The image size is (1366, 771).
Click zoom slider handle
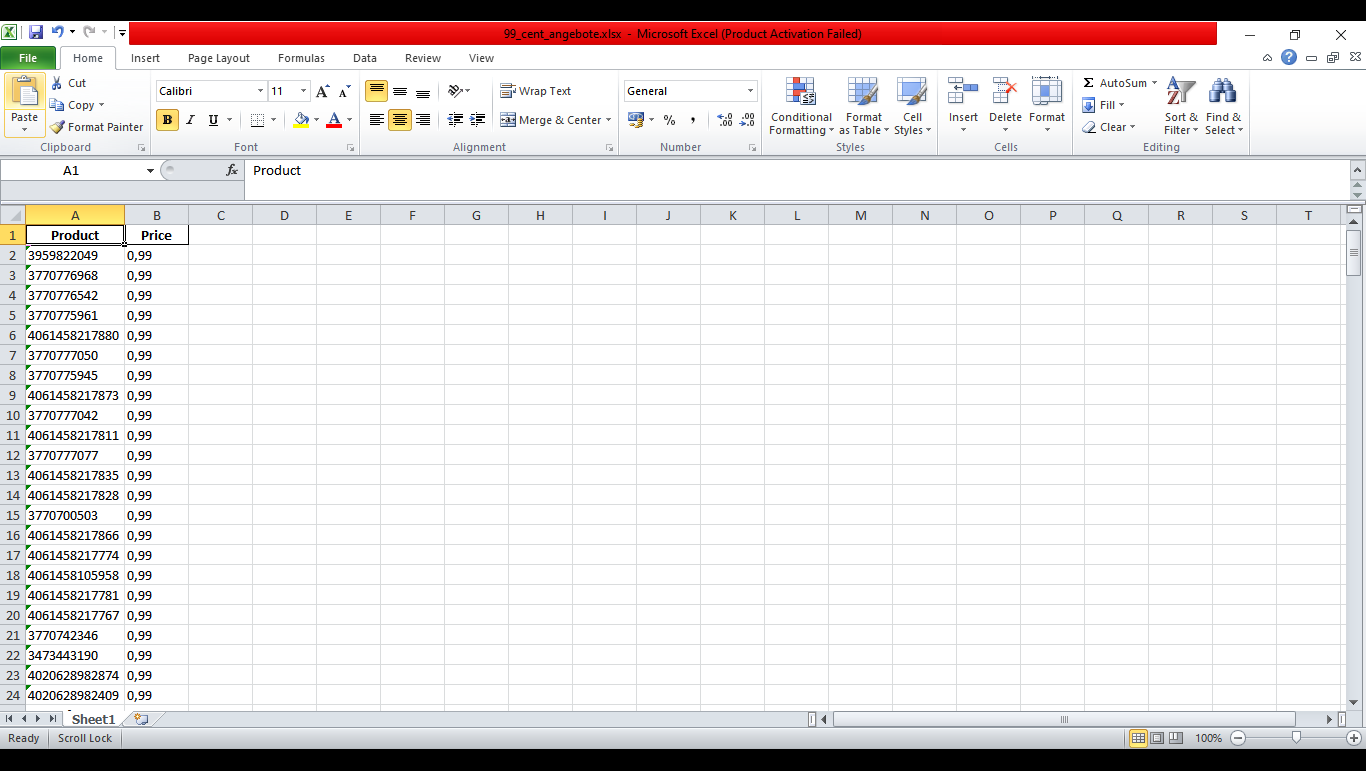pos(1296,738)
